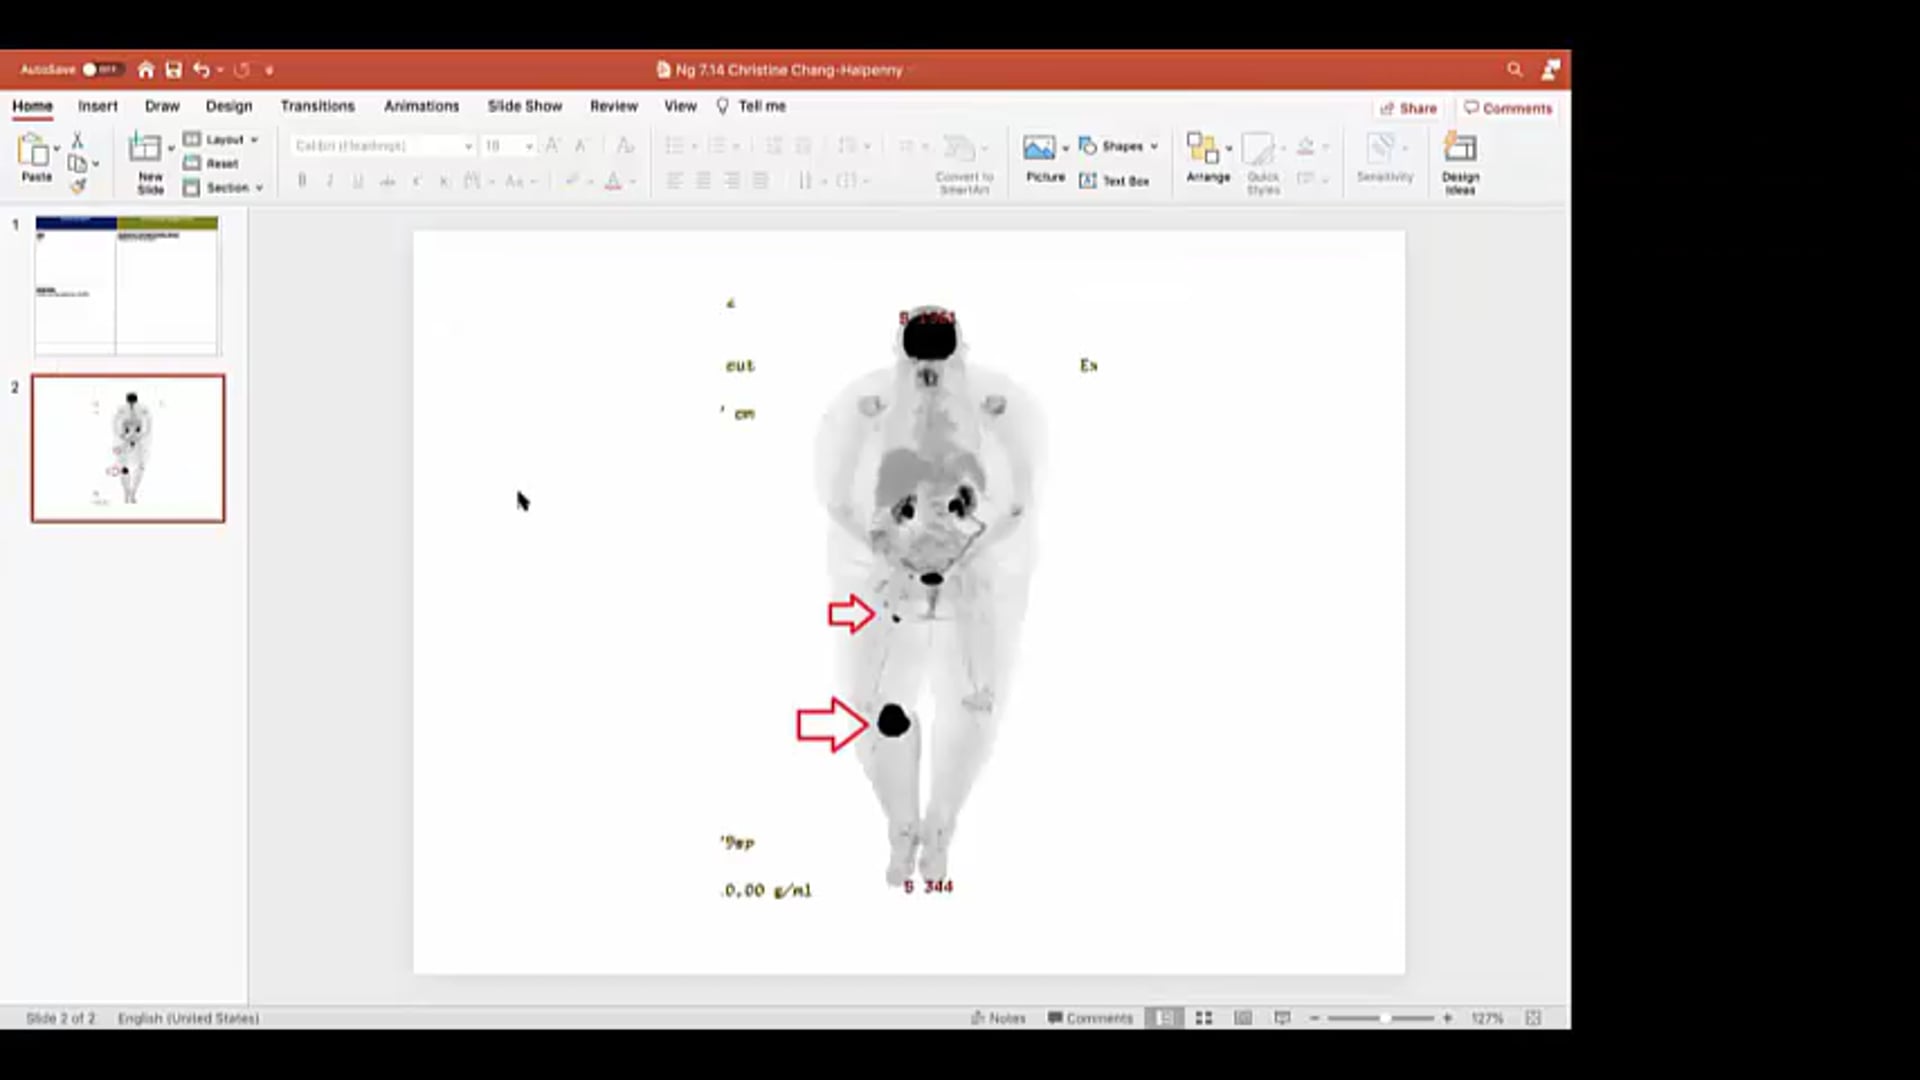Viewport: 1920px width, 1080px height.
Task: Select slide 1 thumbnail
Action: tap(127, 285)
